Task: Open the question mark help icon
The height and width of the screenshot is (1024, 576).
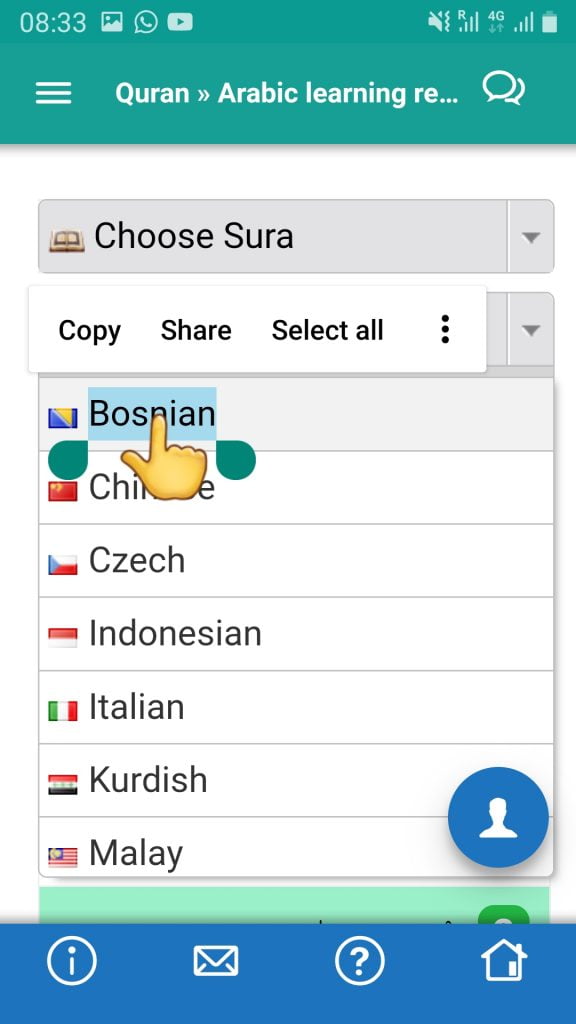Action: 360,961
